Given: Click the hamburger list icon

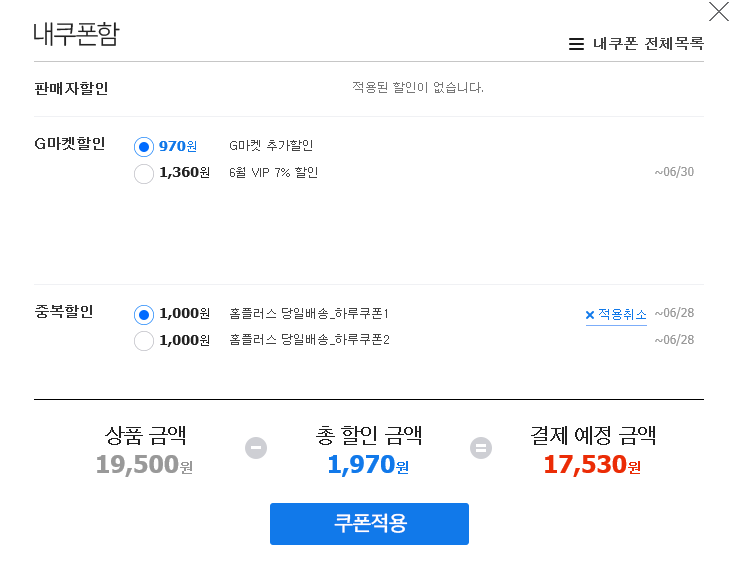Looking at the screenshot, I should pyautogui.click(x=576, y=44).
